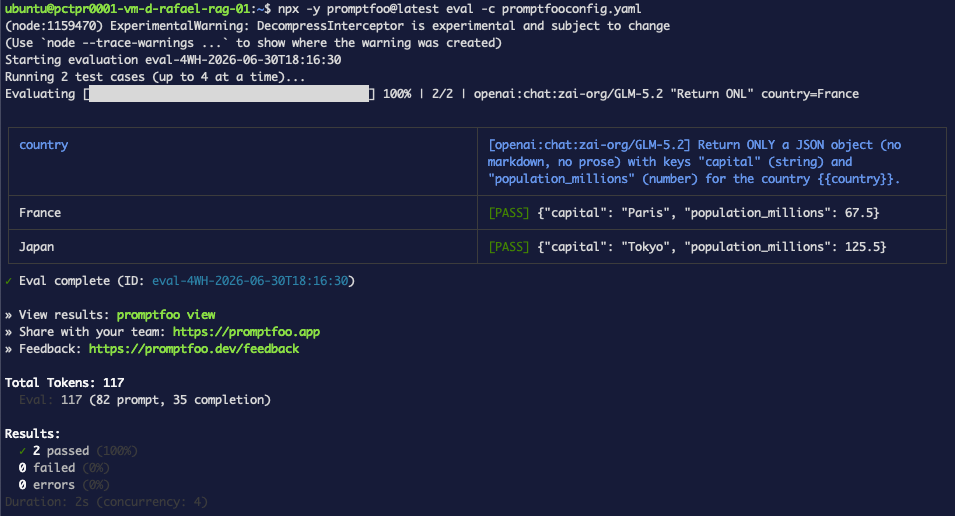Viewport: 955px width, 516px height.
Task: Click the '117 (82 prompt, 35 completion)' line
Action: click(x=166, y=400)
